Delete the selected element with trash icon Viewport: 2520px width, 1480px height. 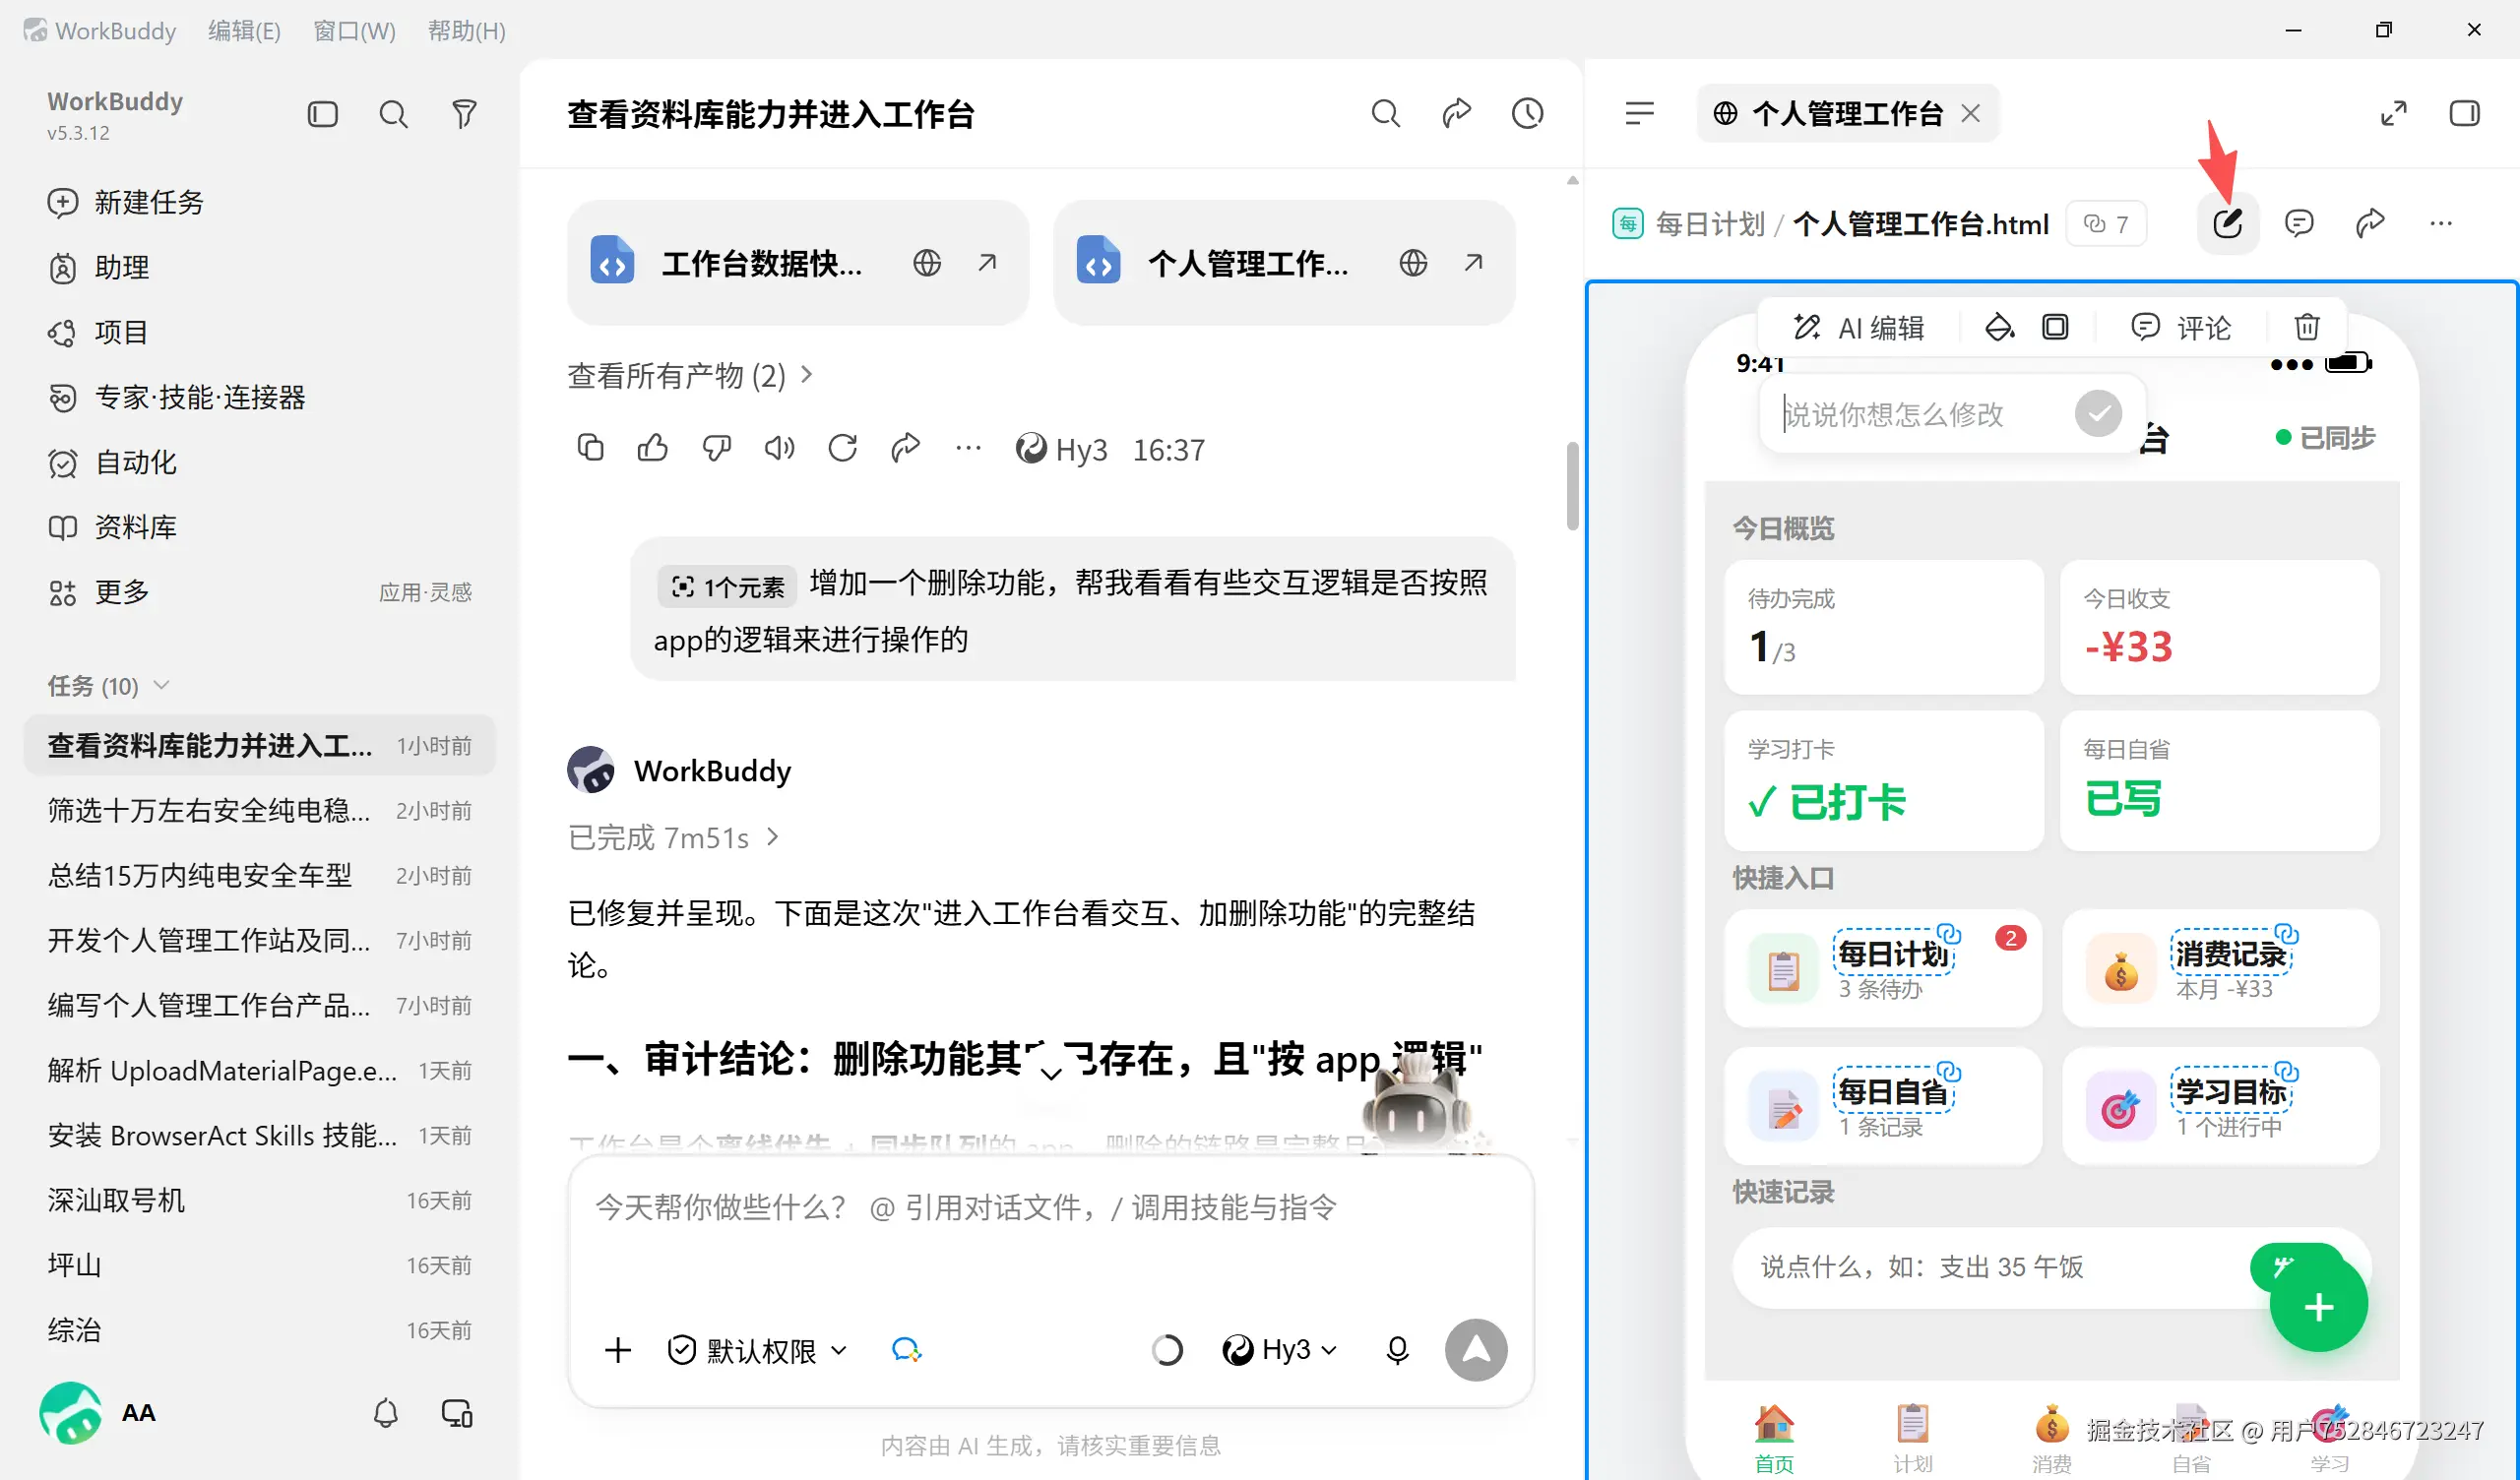click(x=2307, y=327)
